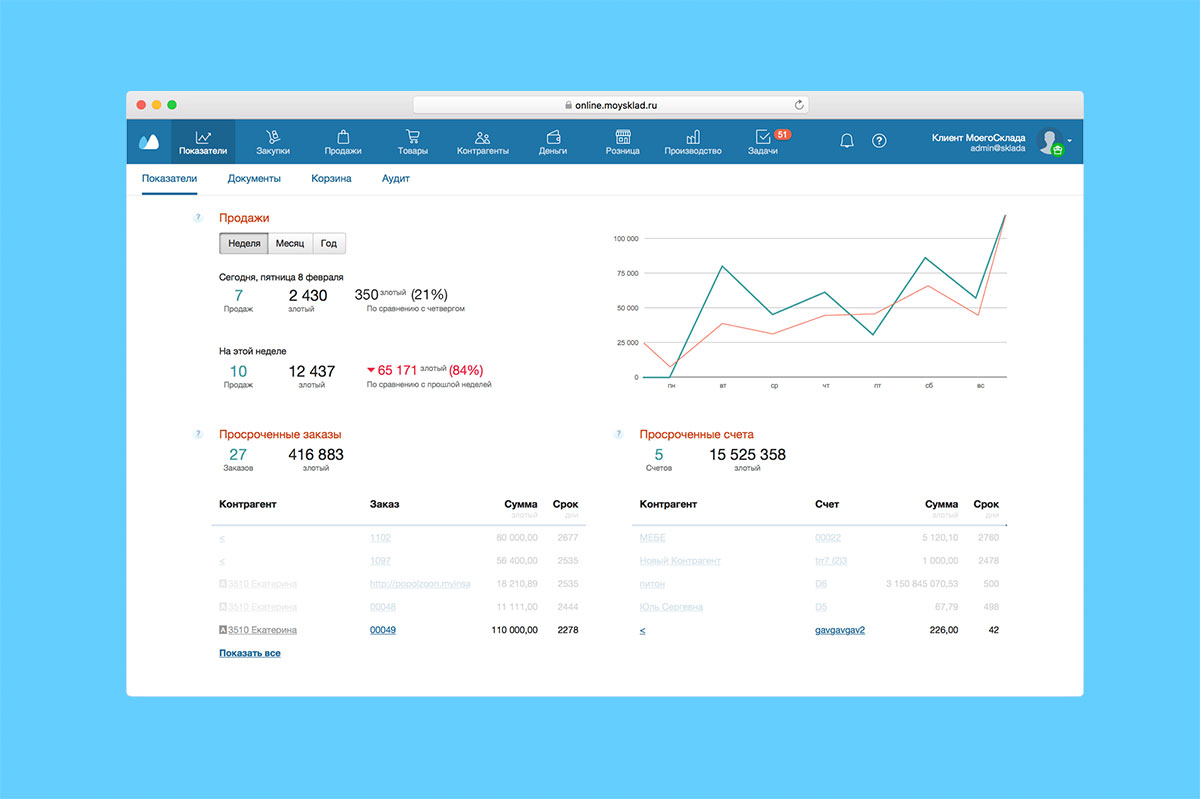Switch sales period to Месяц
This screenshot has width=1200, height=799.
point(290,243)
